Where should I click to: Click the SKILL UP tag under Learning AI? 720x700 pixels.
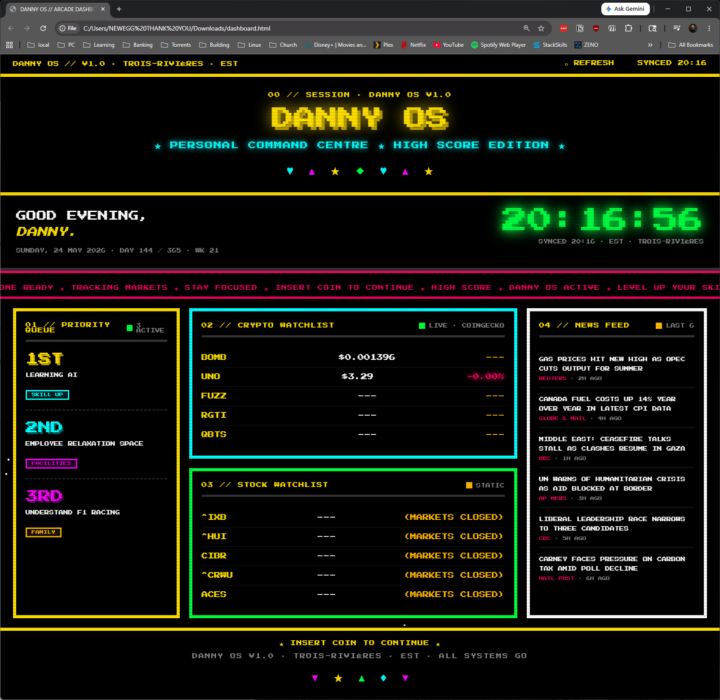point(47,395)
